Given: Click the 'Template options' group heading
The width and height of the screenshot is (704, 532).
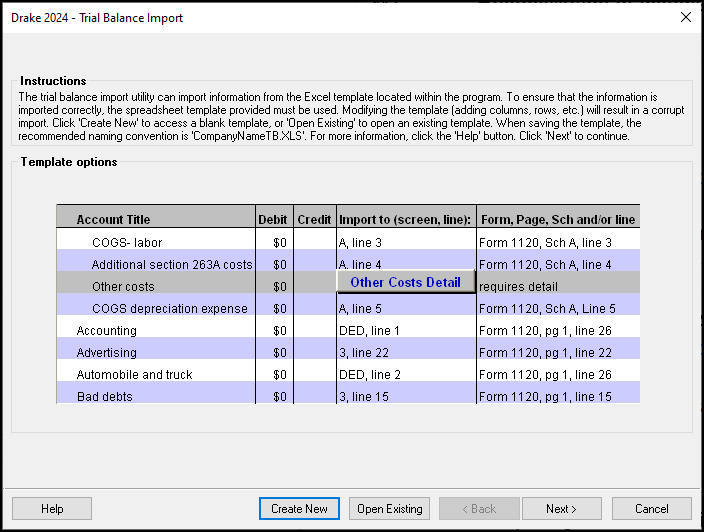Looking at the screenshot, I should tap(69, 162).
